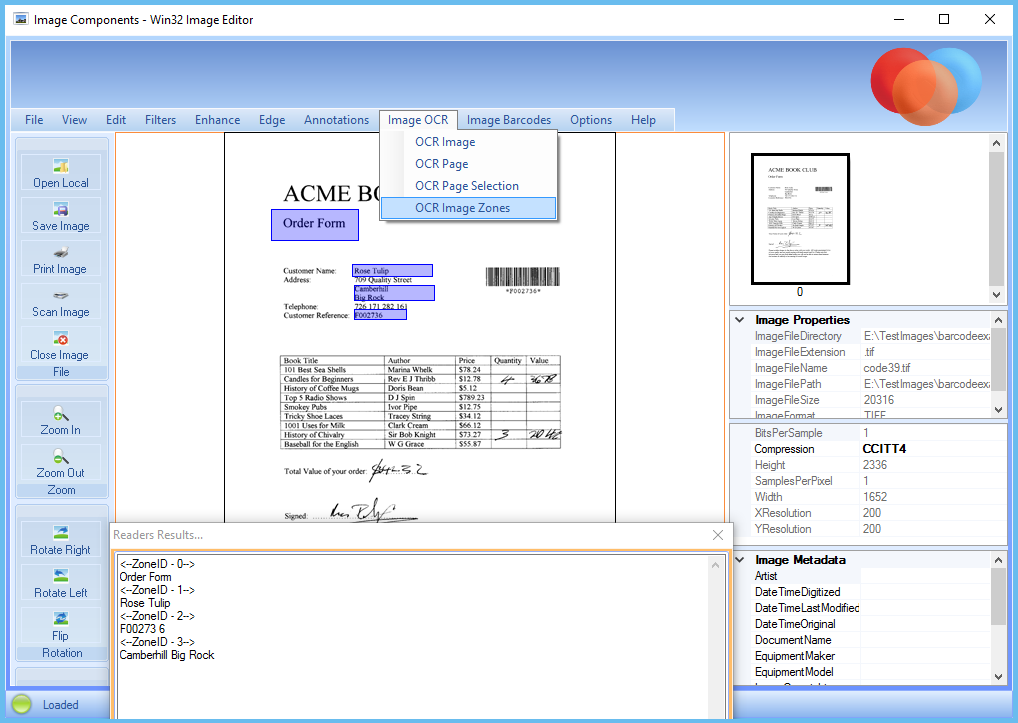This screenshot has width=1018, height=723.
Task: Select the ImageFilePath property row
Action: point(871,384)
